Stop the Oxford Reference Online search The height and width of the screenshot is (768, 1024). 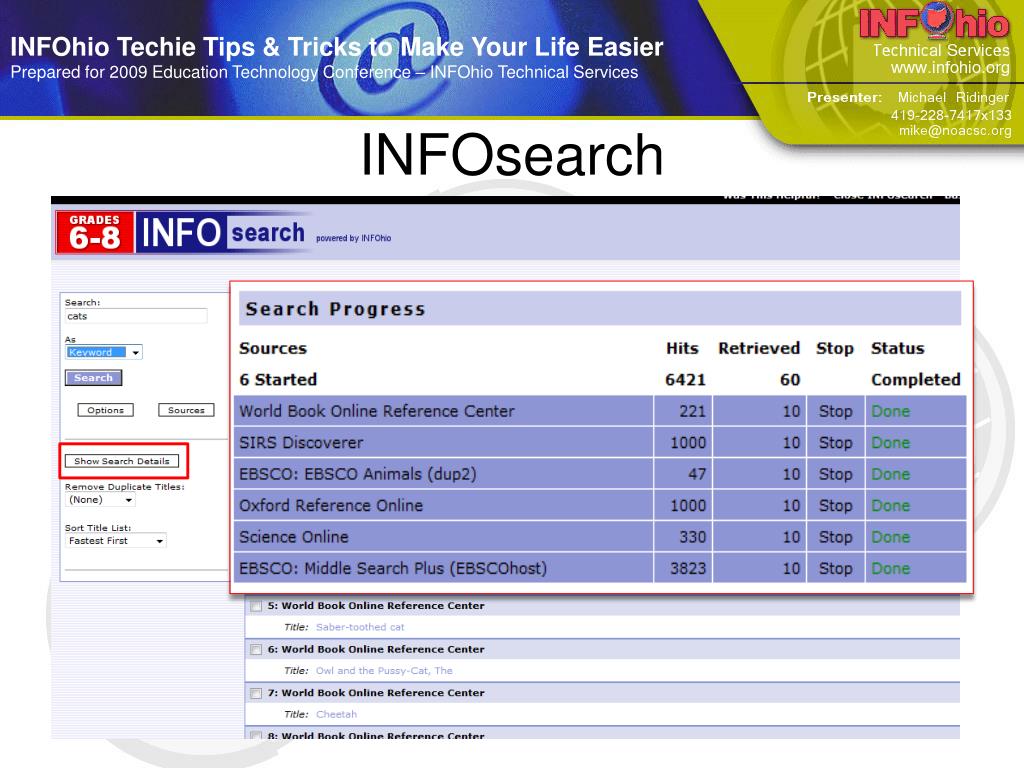pos(835,505)
